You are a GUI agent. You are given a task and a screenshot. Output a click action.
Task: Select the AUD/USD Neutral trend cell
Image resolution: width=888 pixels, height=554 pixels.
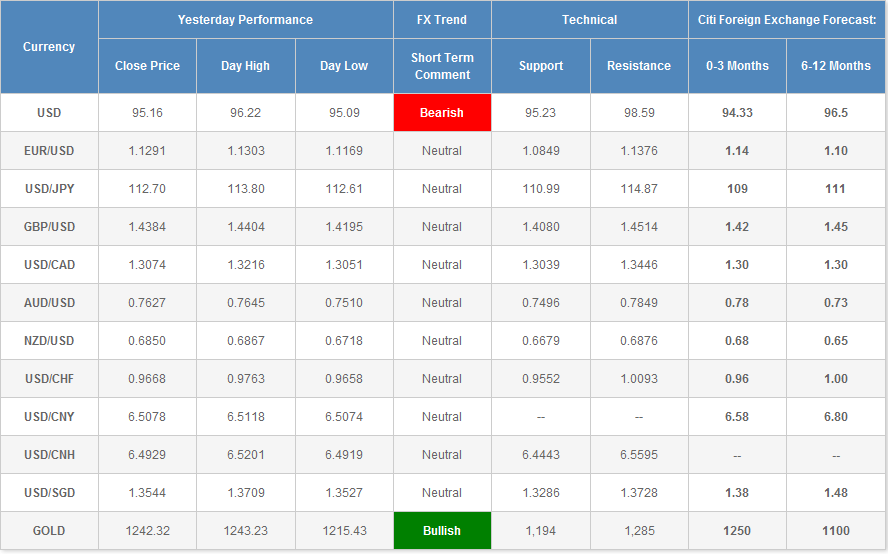(442, 303)
